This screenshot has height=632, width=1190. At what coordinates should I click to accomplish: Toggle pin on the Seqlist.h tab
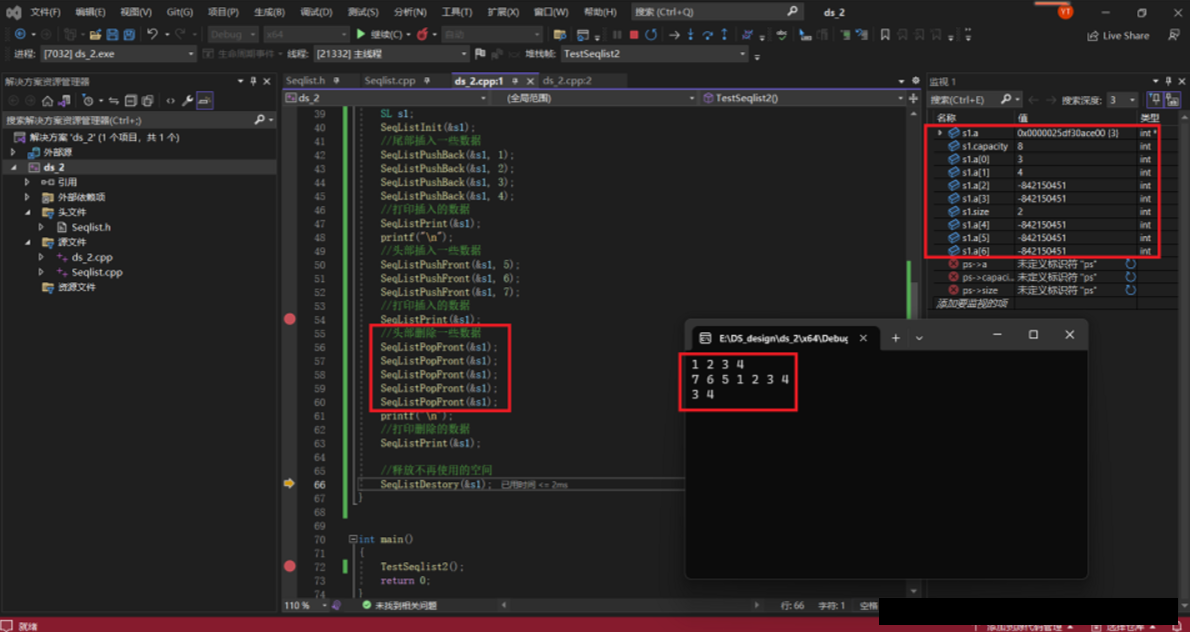click(337, 80)
